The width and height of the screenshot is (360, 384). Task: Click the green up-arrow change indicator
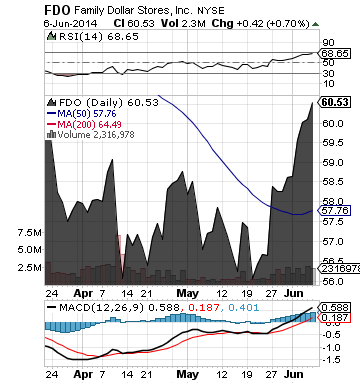pos(315,24)
